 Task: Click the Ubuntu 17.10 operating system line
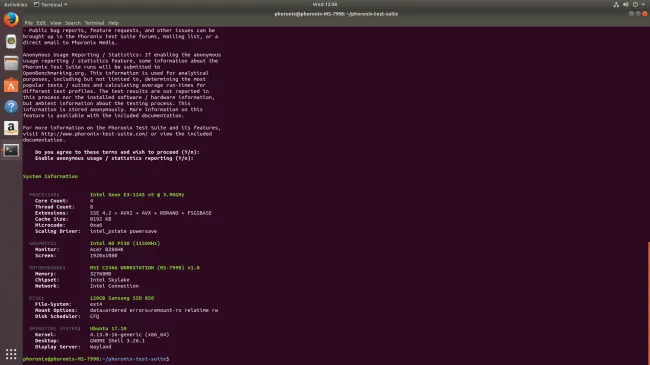point(108,328)
